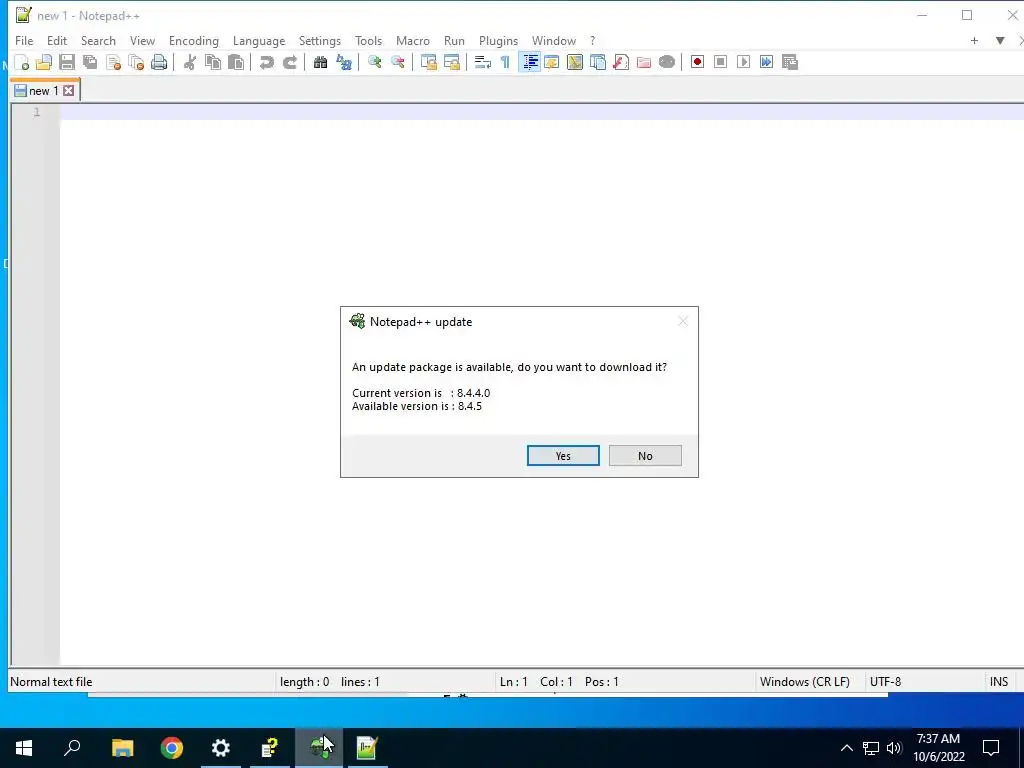Open user defined language dialog icon

click(x=552, y=63)
